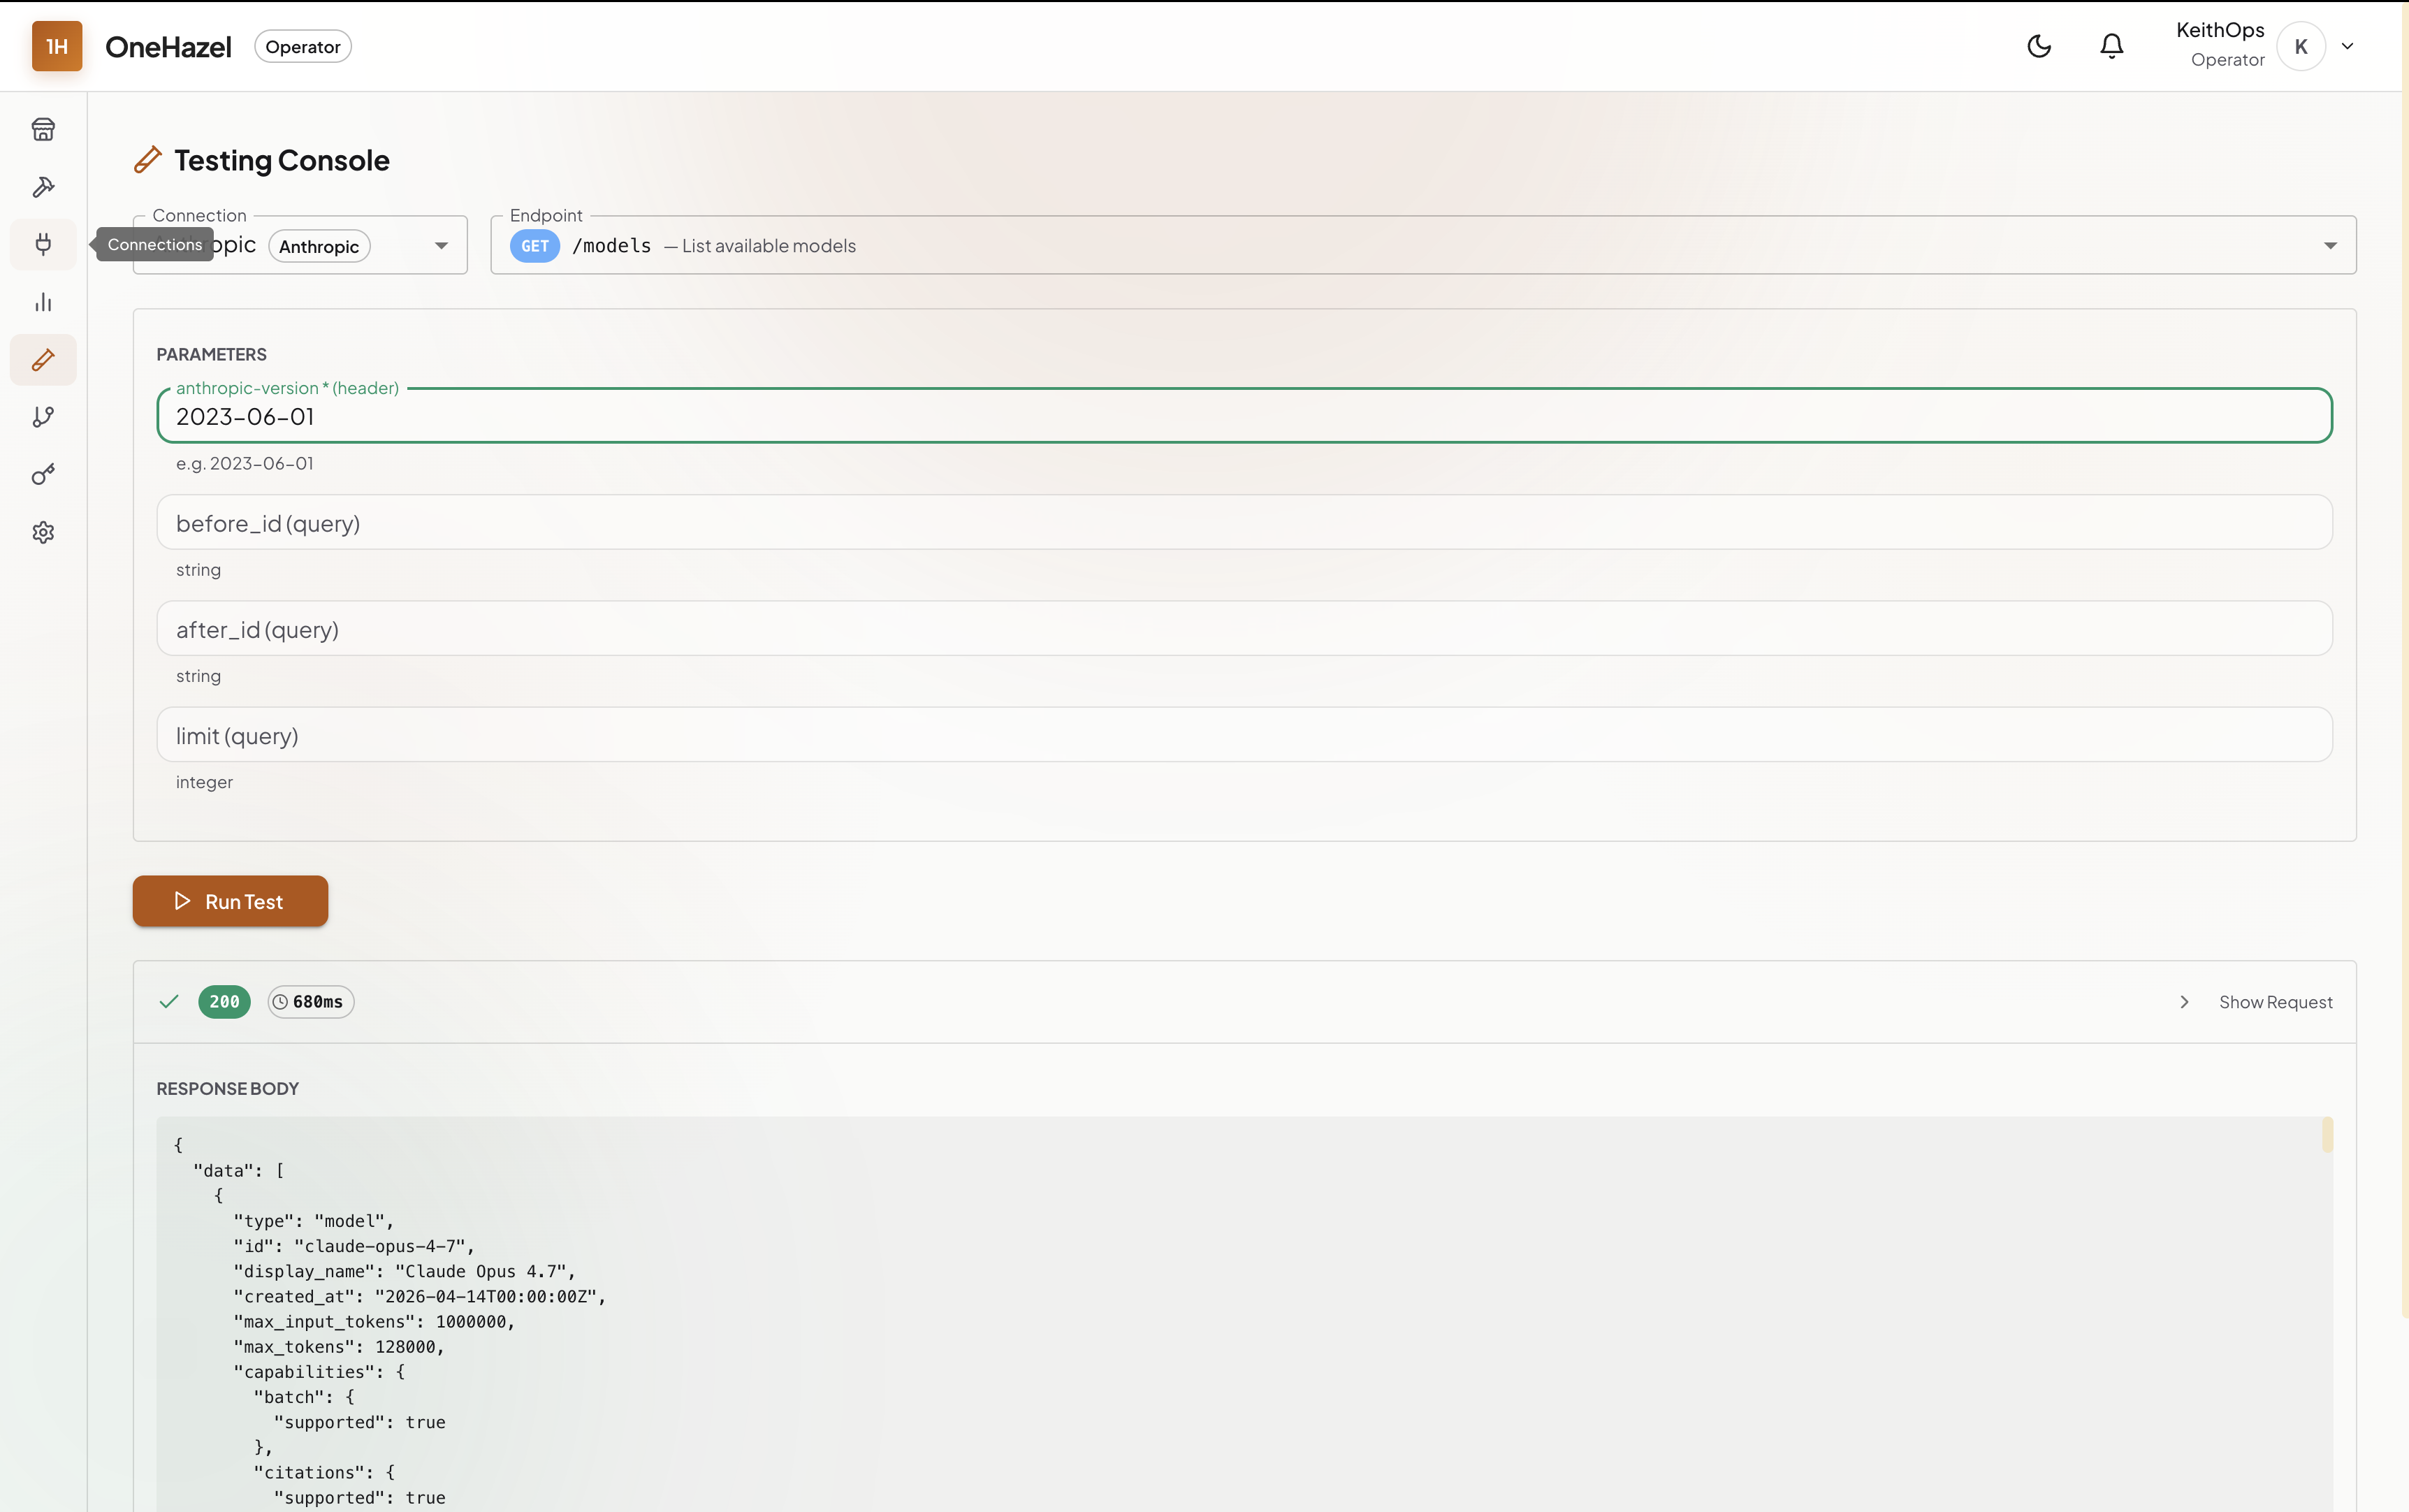Click the OneHazel brand name

tap(168, 47)
